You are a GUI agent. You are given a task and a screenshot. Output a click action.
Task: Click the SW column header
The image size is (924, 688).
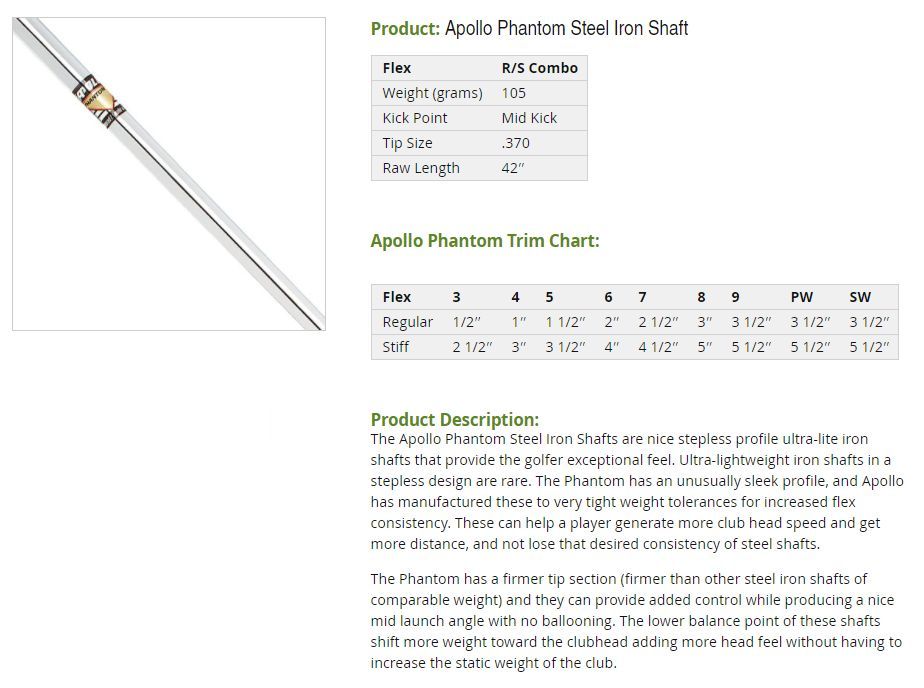860,297
